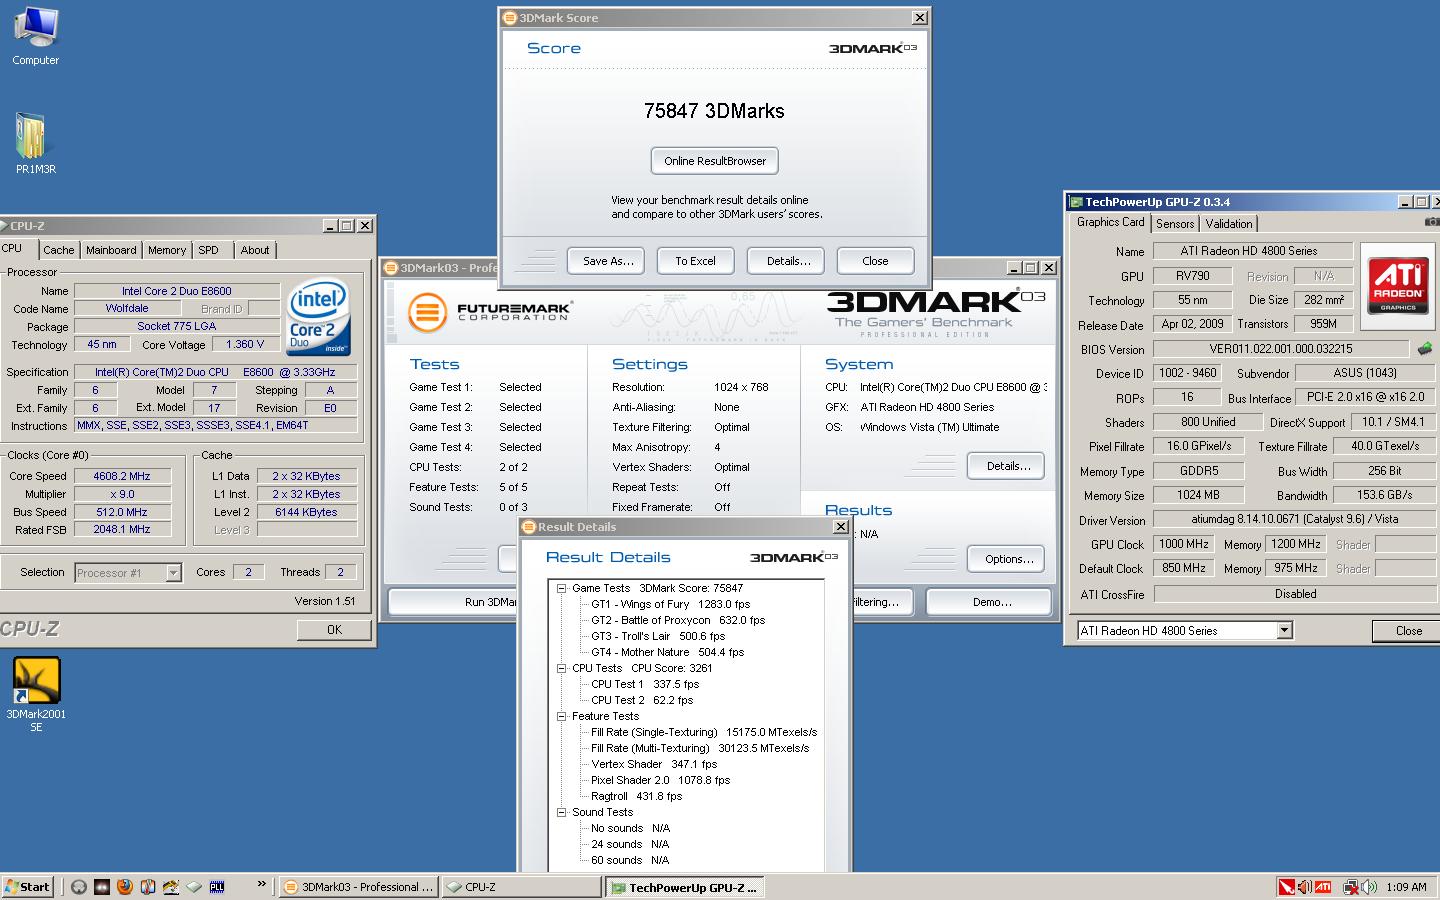Open the Memory tab in CPU-Z

[x=167, y=250]
